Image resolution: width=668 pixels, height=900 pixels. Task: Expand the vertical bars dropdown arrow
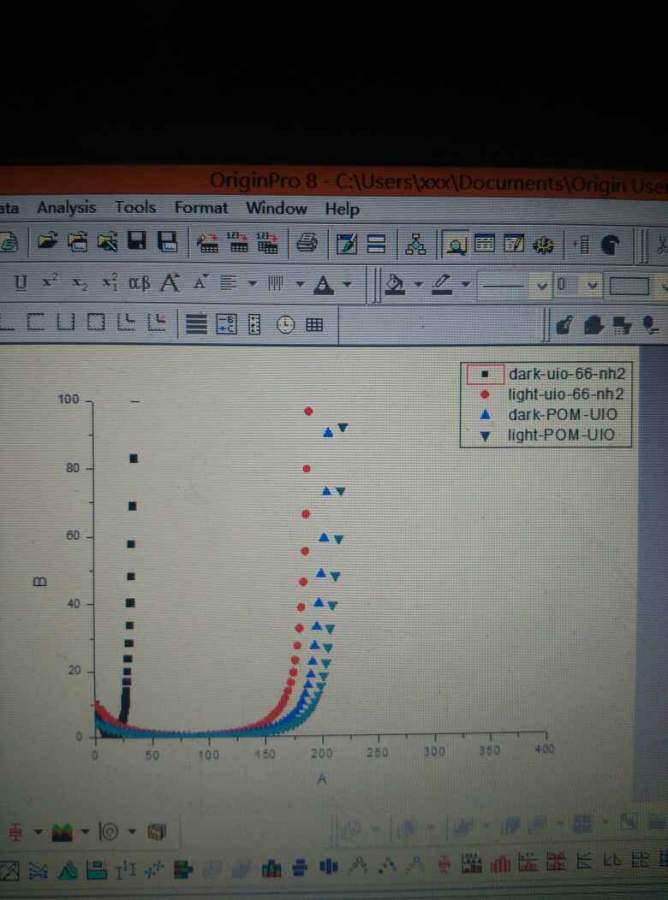300,284
